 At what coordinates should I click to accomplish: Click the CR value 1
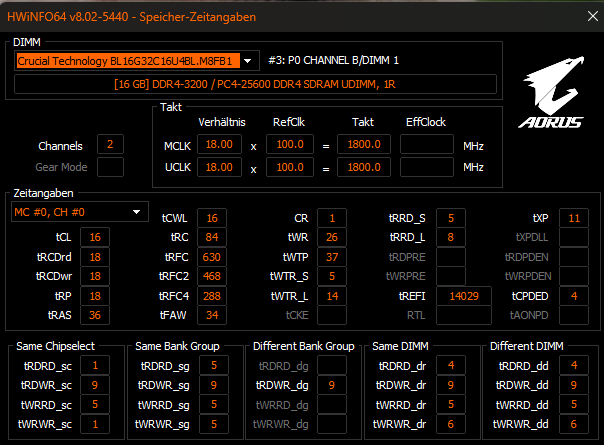click(332, 218)
